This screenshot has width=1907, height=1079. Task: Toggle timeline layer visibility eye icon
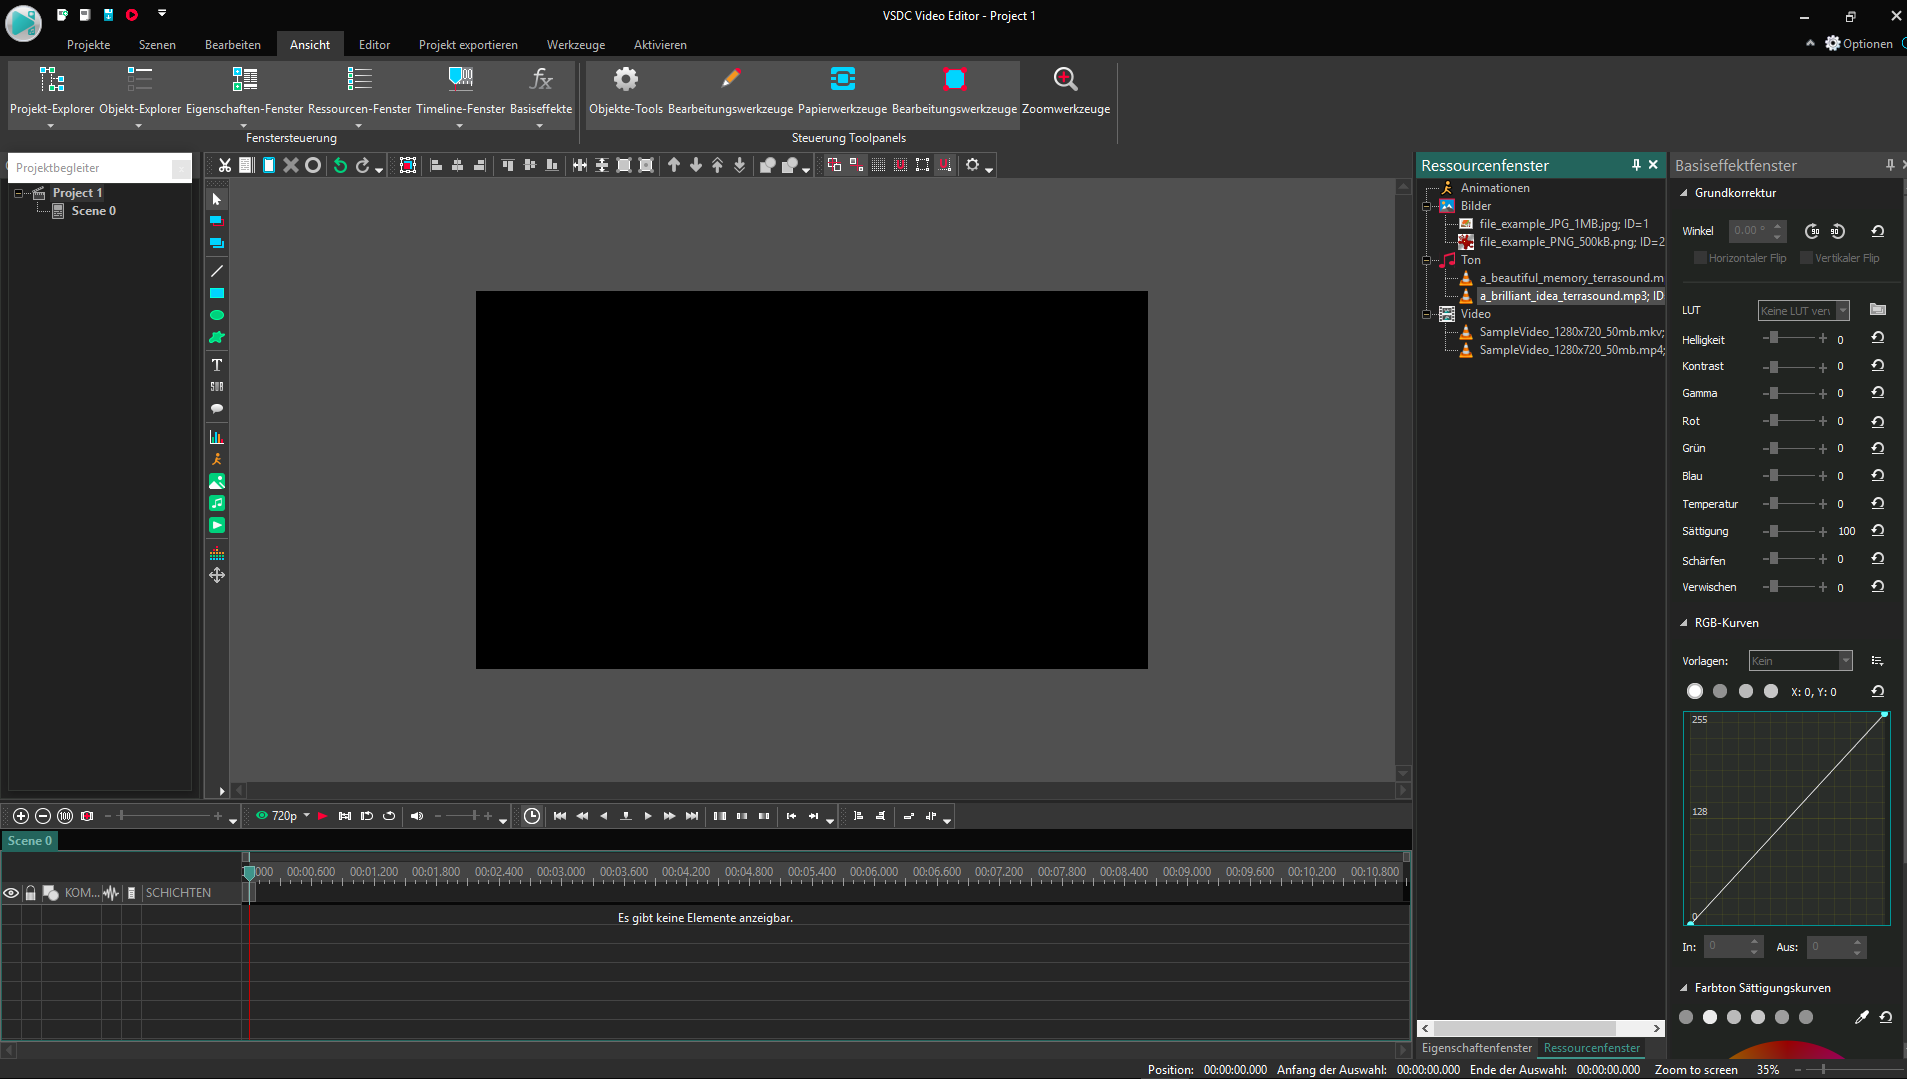click(11, 893)
